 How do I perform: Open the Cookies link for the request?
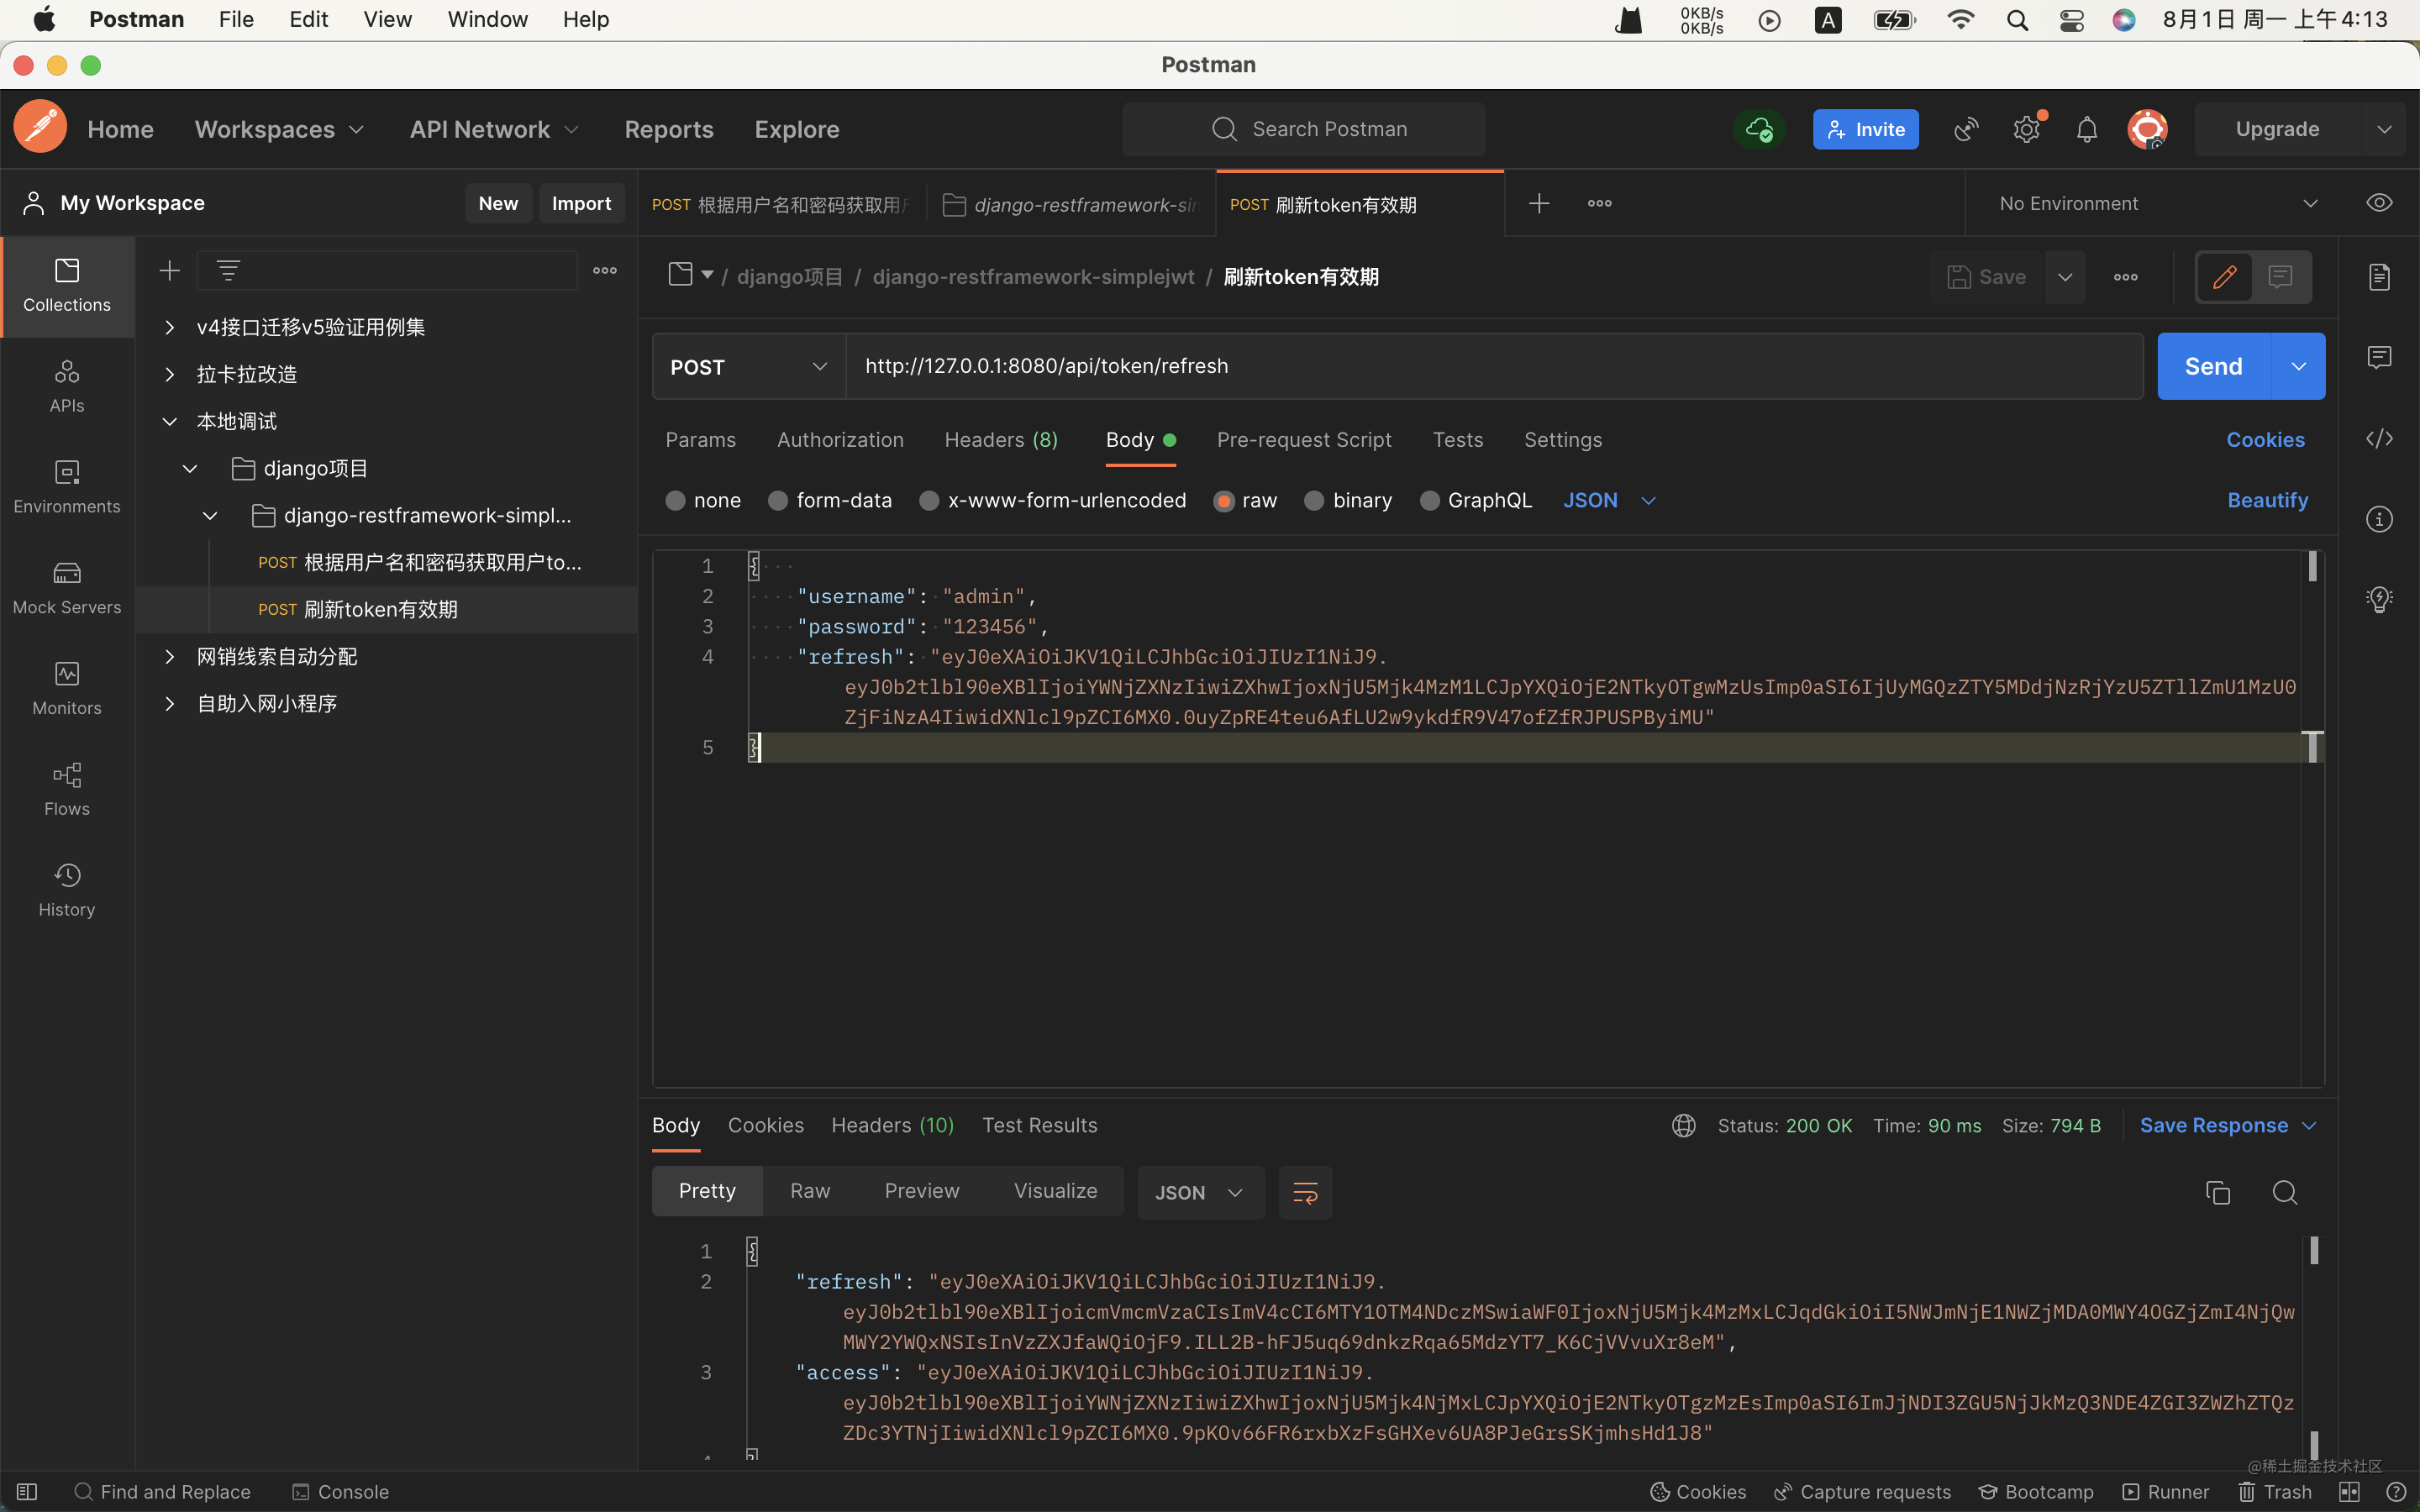(2265, 440)
